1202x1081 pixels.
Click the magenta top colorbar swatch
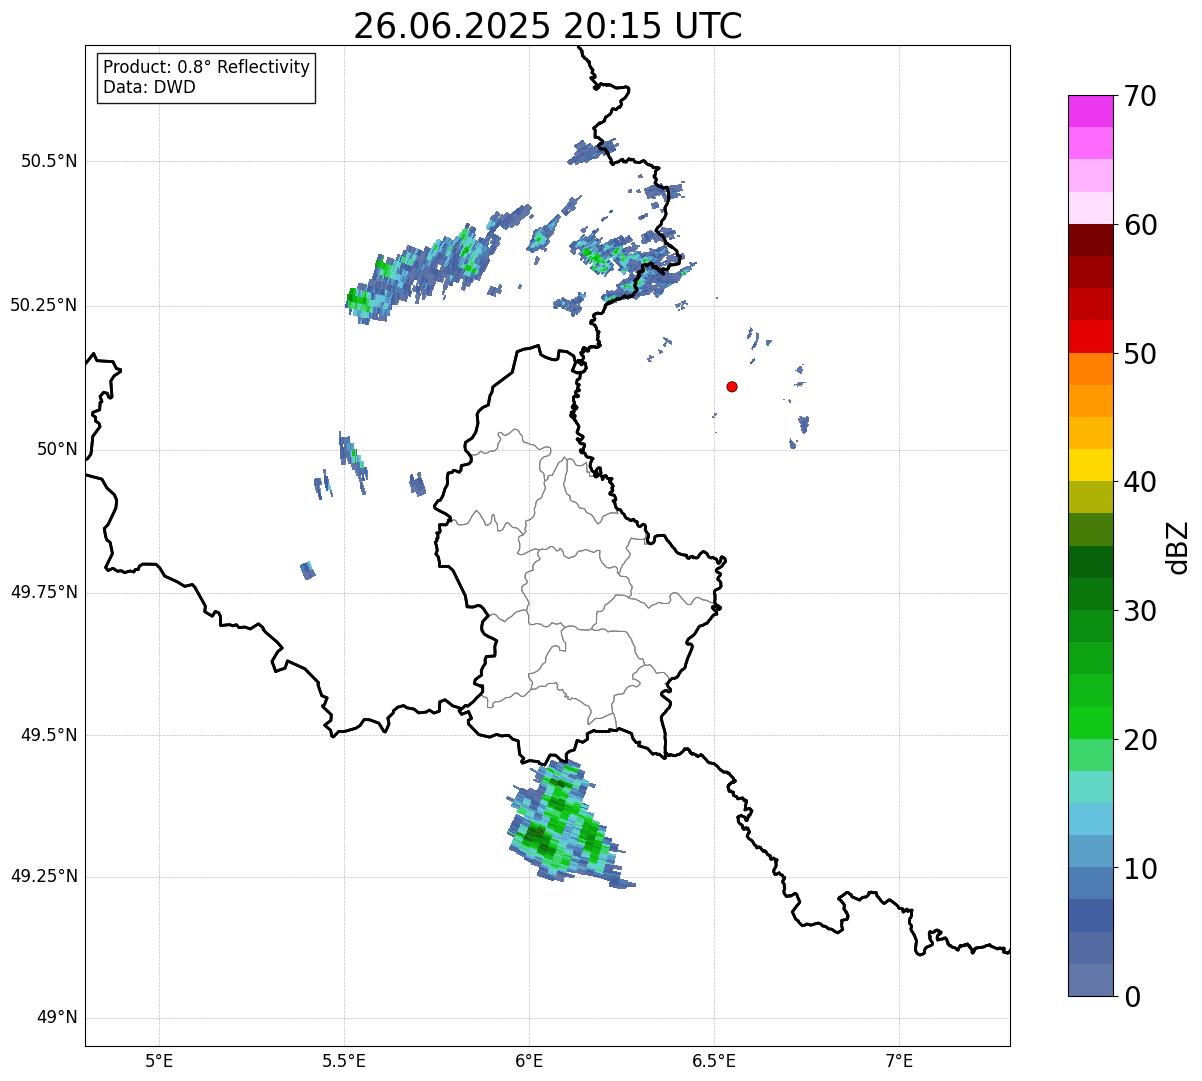click(1090, 111)
